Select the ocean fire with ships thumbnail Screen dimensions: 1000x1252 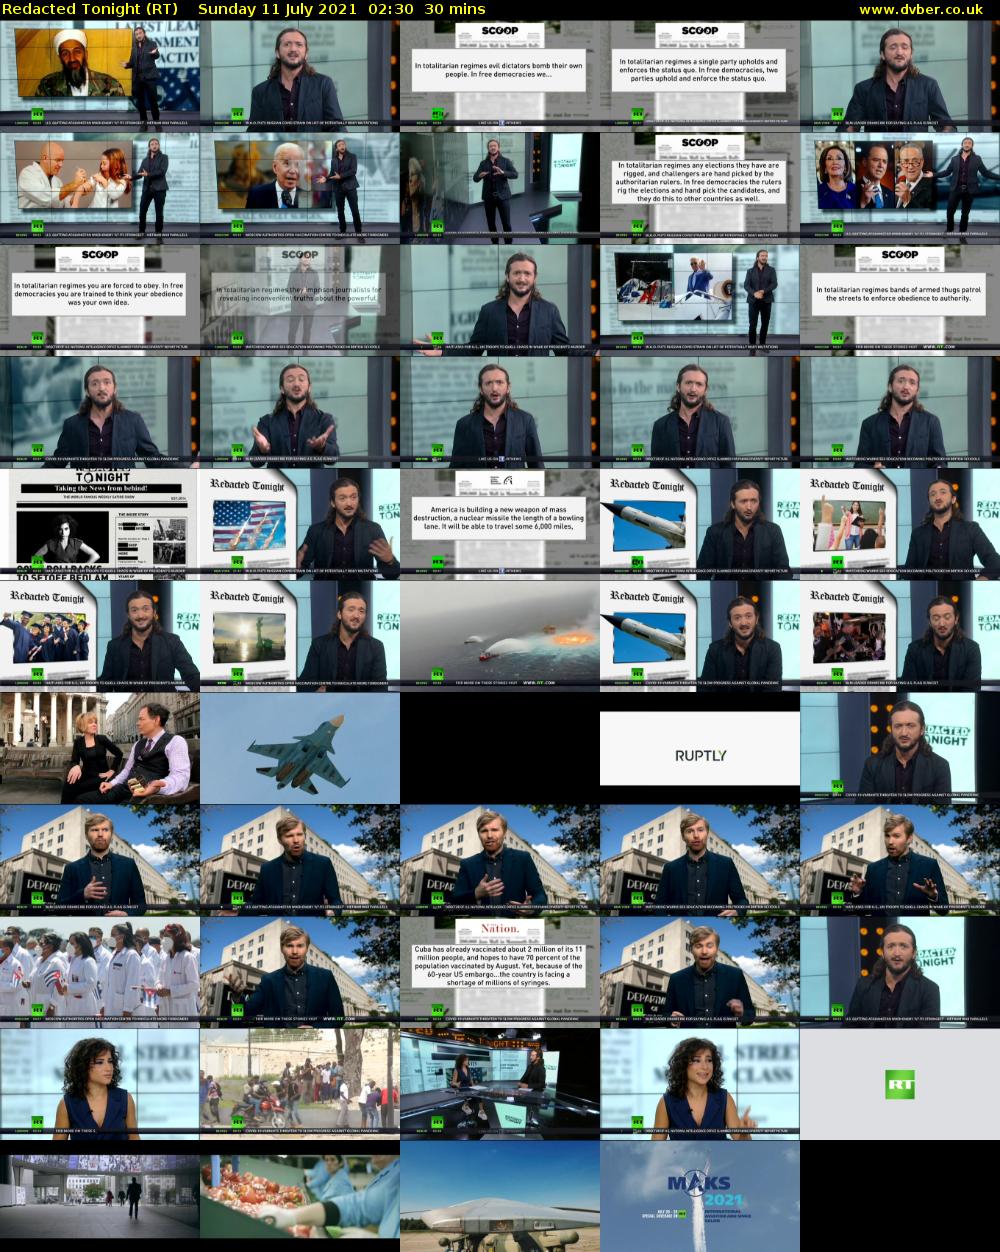tap(500, 636)
